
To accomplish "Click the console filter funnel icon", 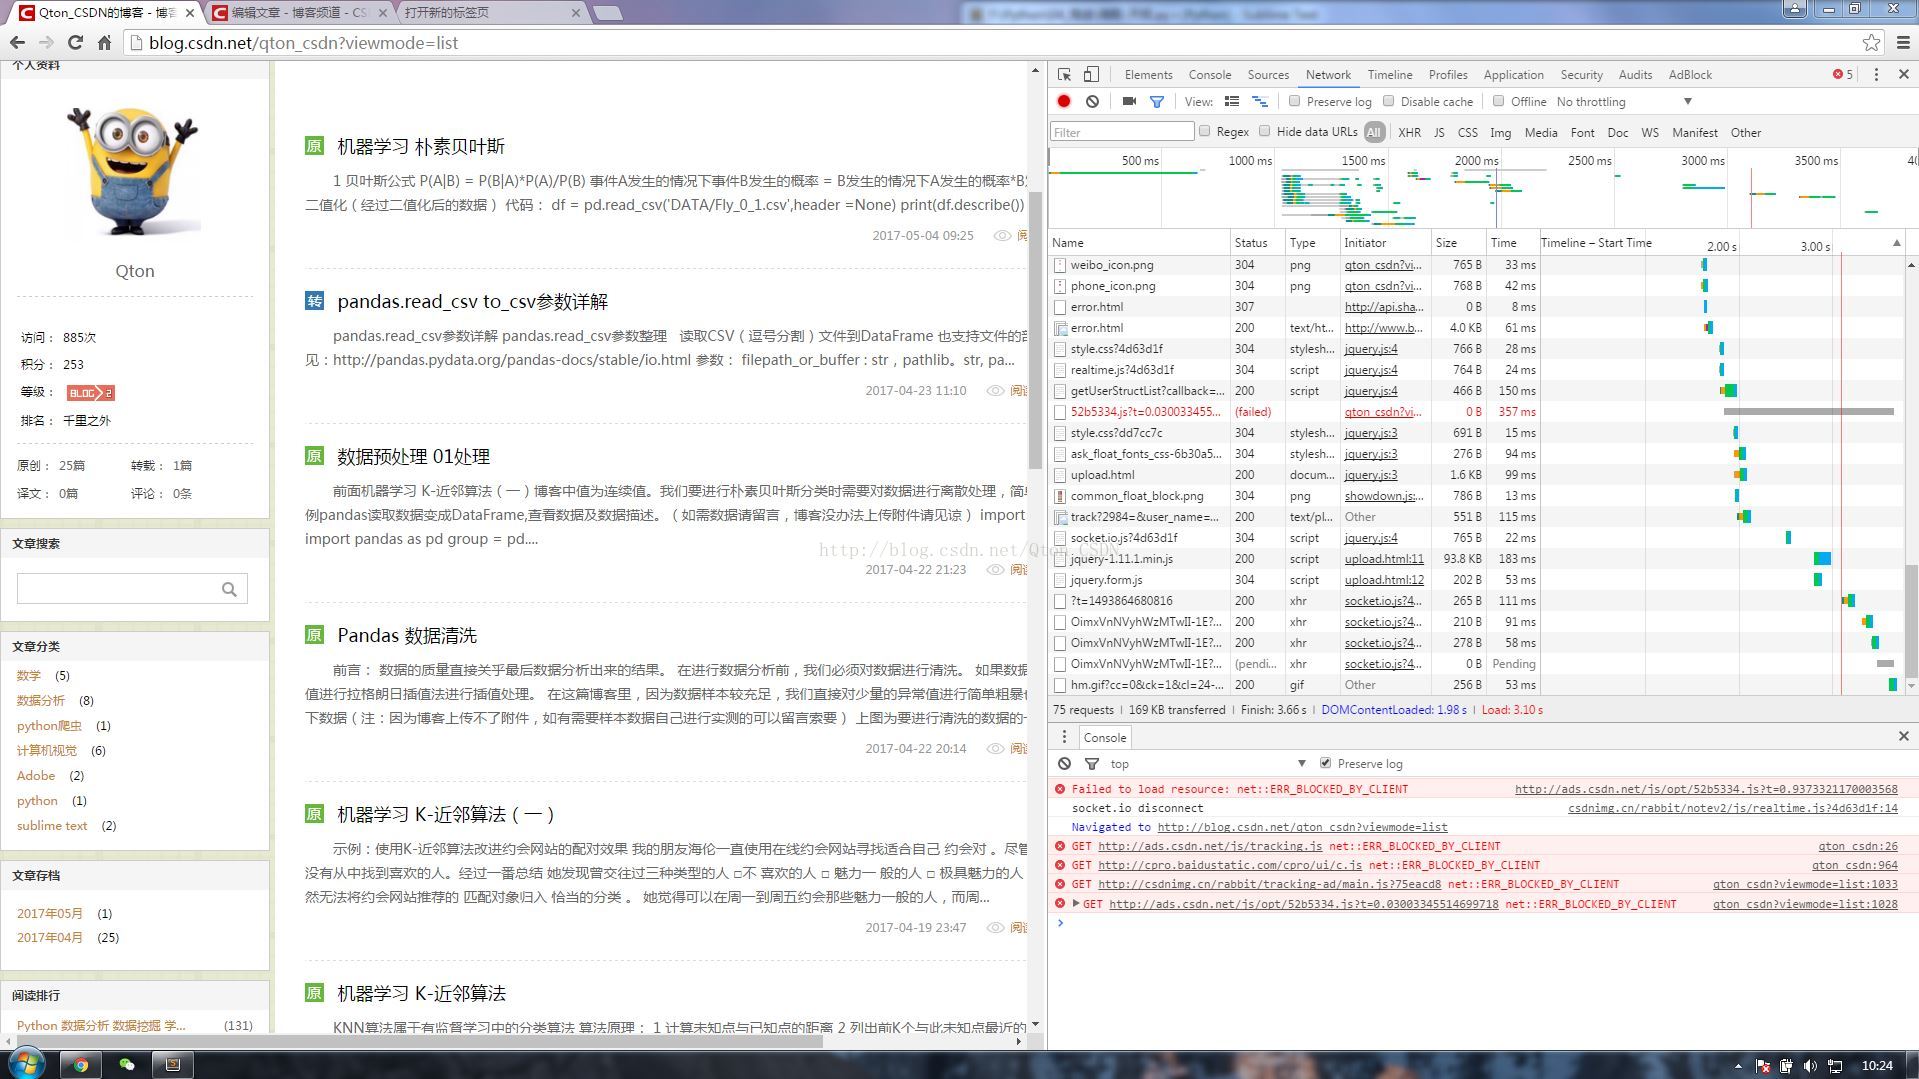I will click(x=1092, y=763).
